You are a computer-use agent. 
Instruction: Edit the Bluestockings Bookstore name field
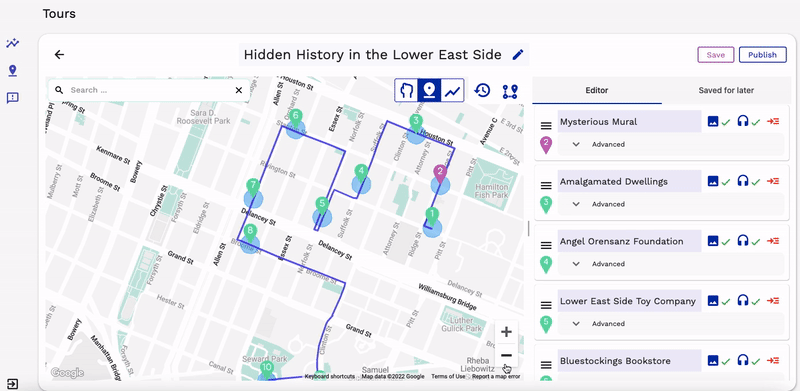click(629, 361)
